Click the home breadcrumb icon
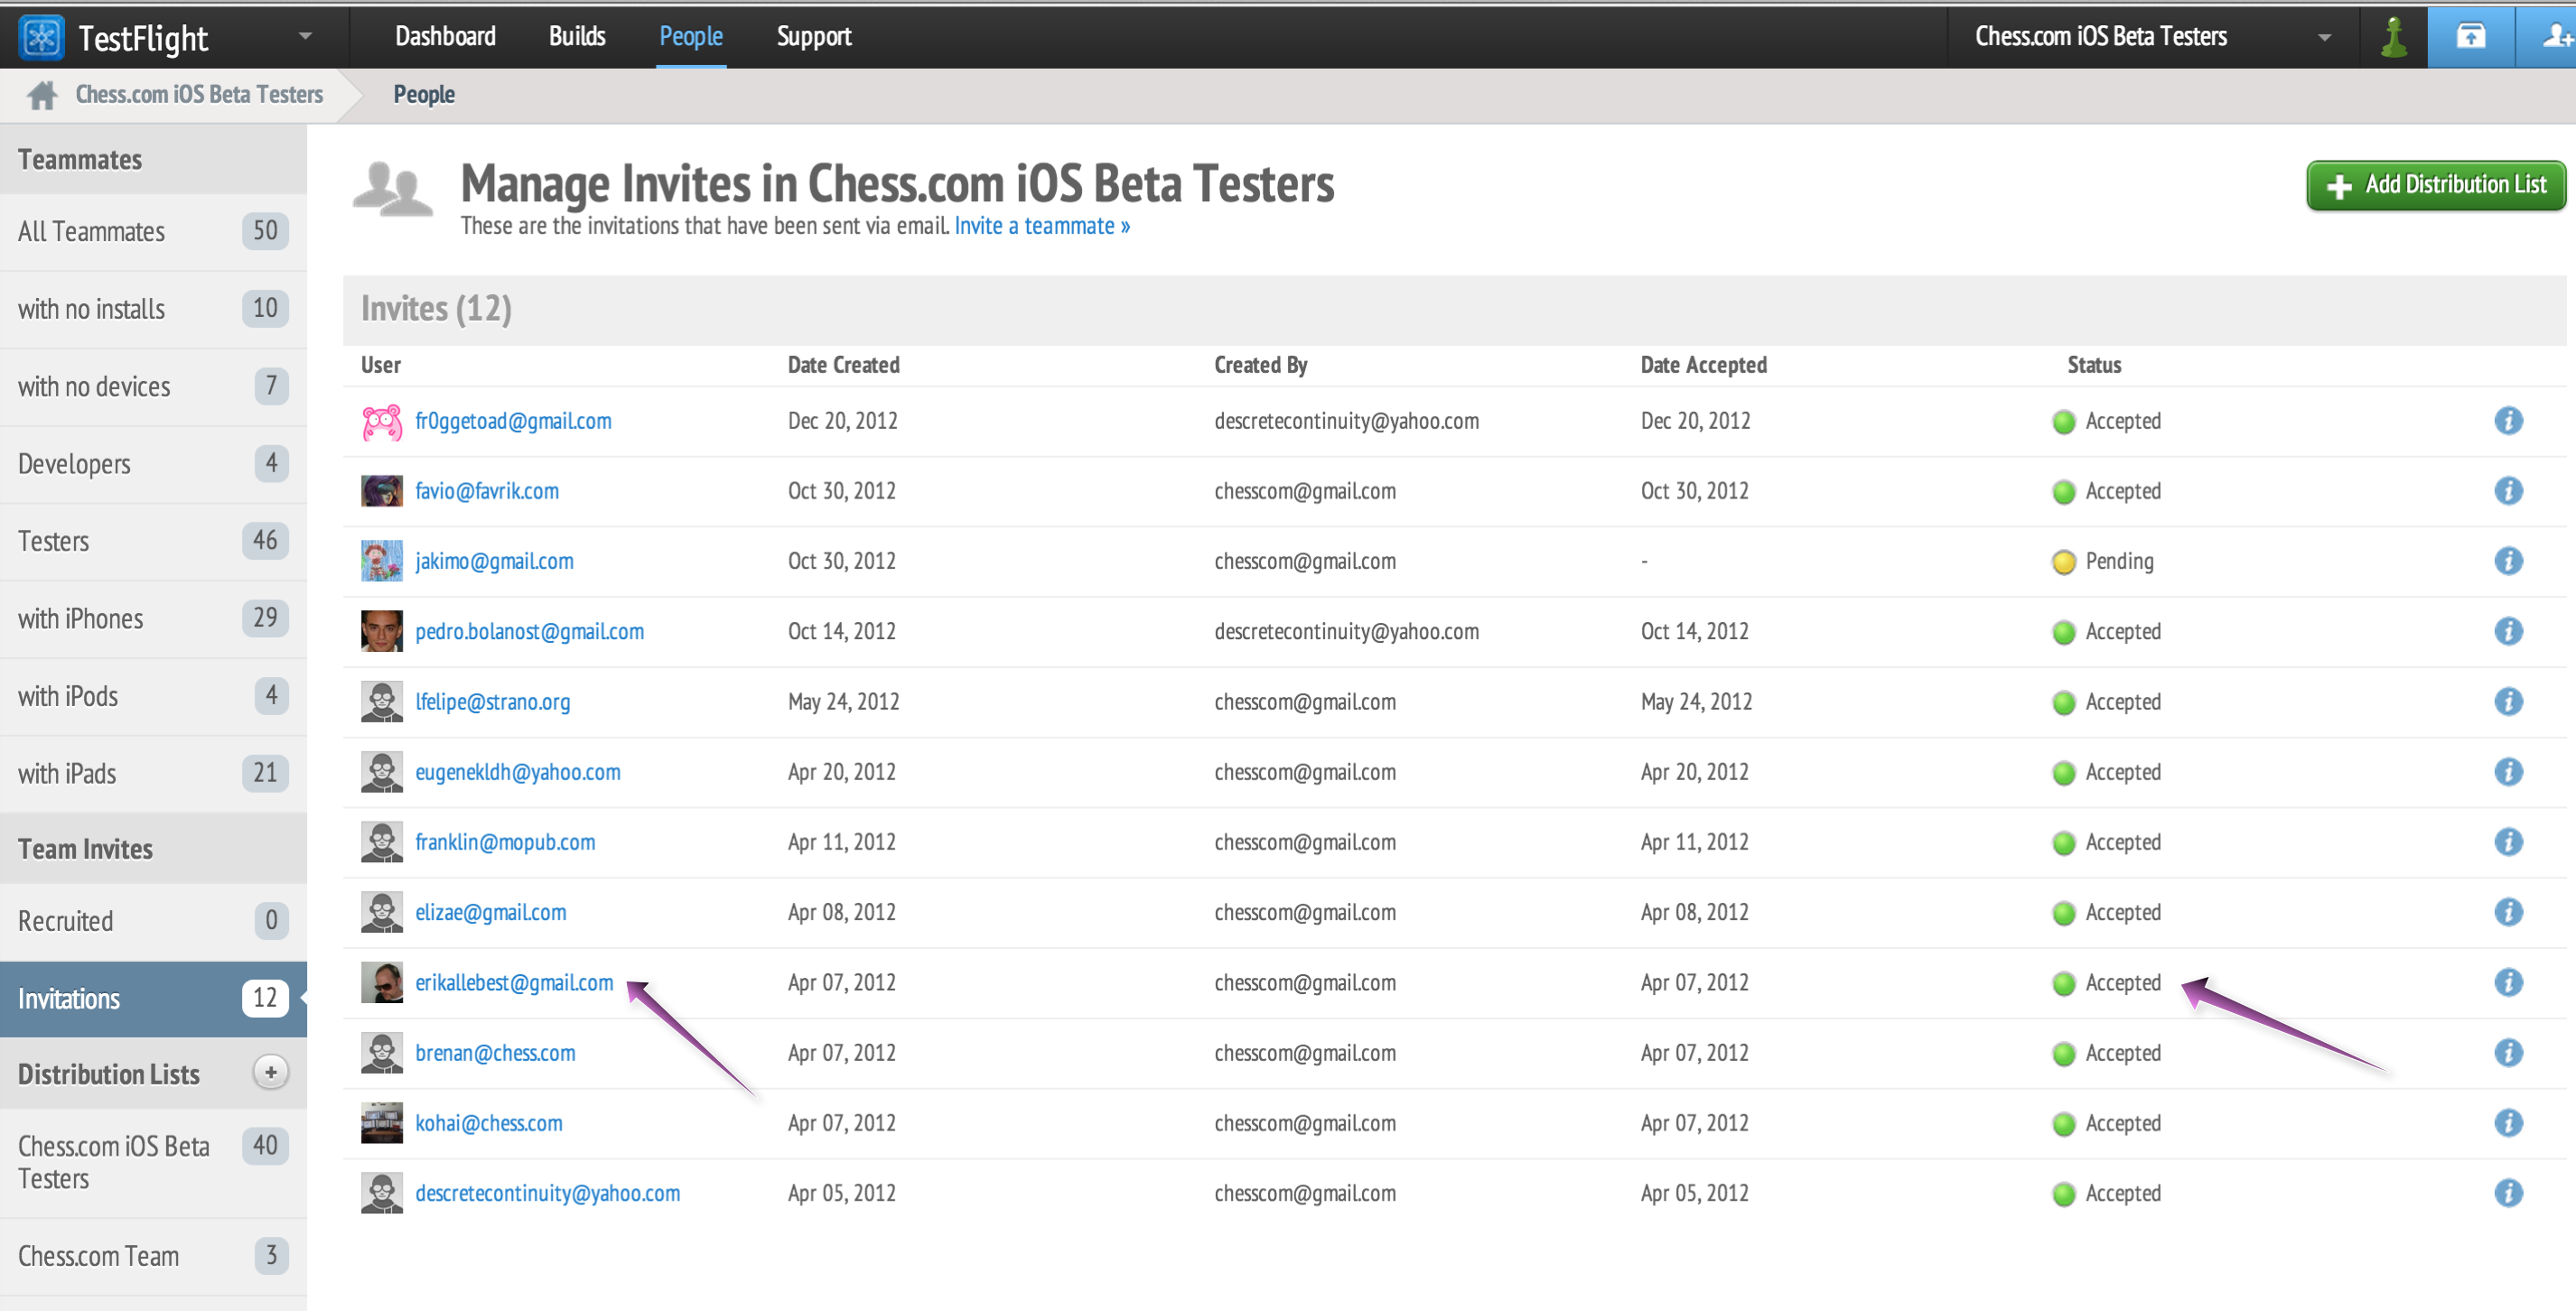This screenshot has width=2576, height=1311. (42, 95)
